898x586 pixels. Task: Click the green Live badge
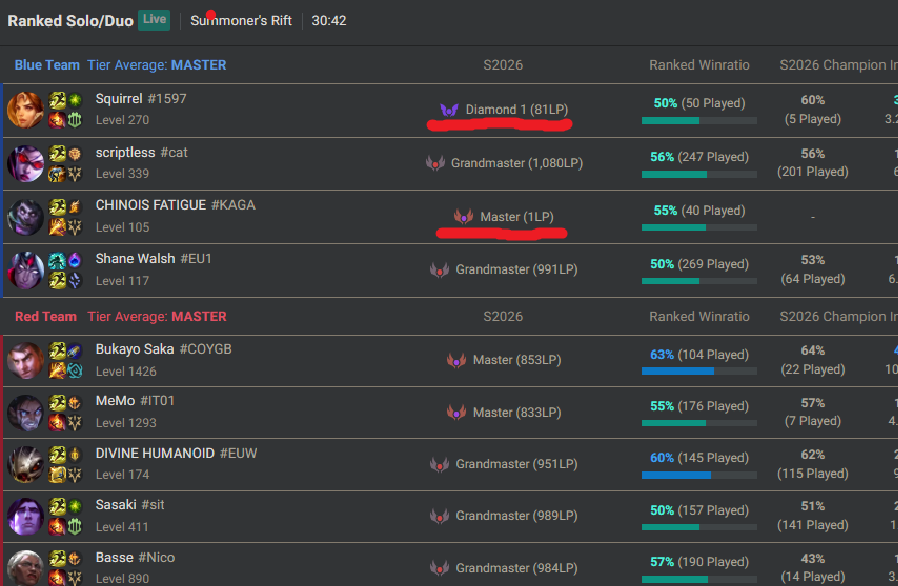tap(154, 20)
